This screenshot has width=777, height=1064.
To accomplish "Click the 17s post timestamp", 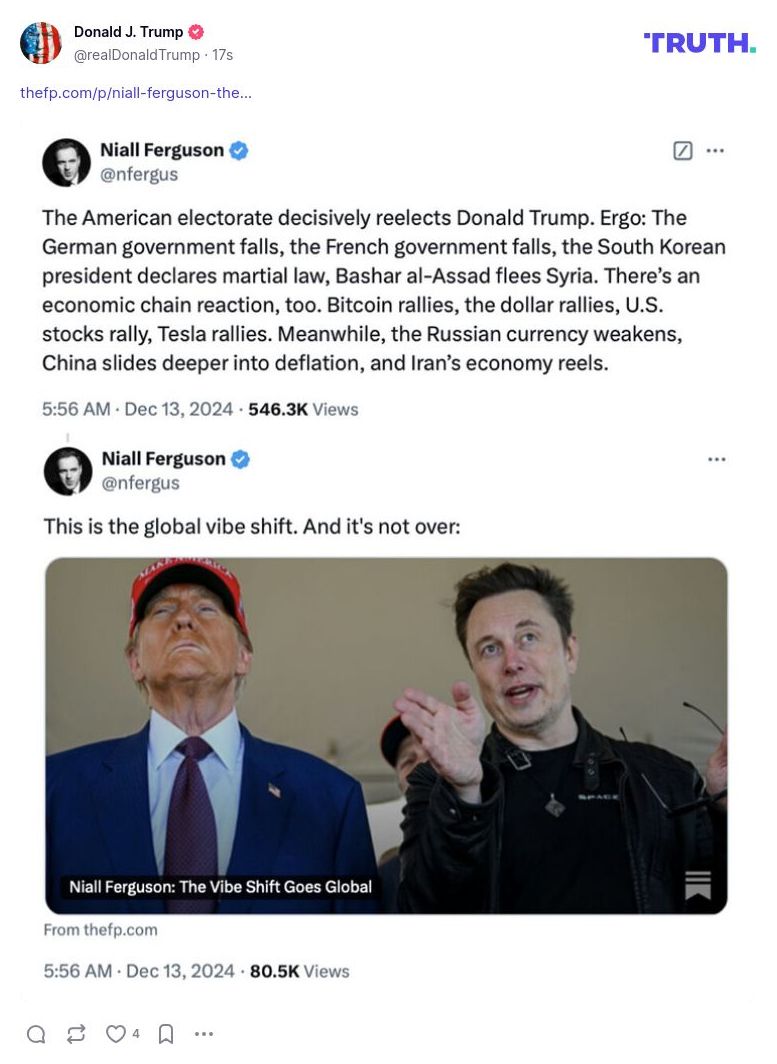I will click(222, 55).
